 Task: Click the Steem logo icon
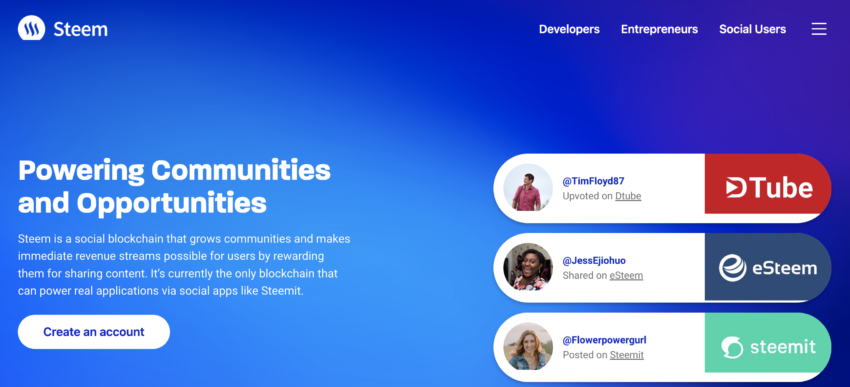click(31, 28)
